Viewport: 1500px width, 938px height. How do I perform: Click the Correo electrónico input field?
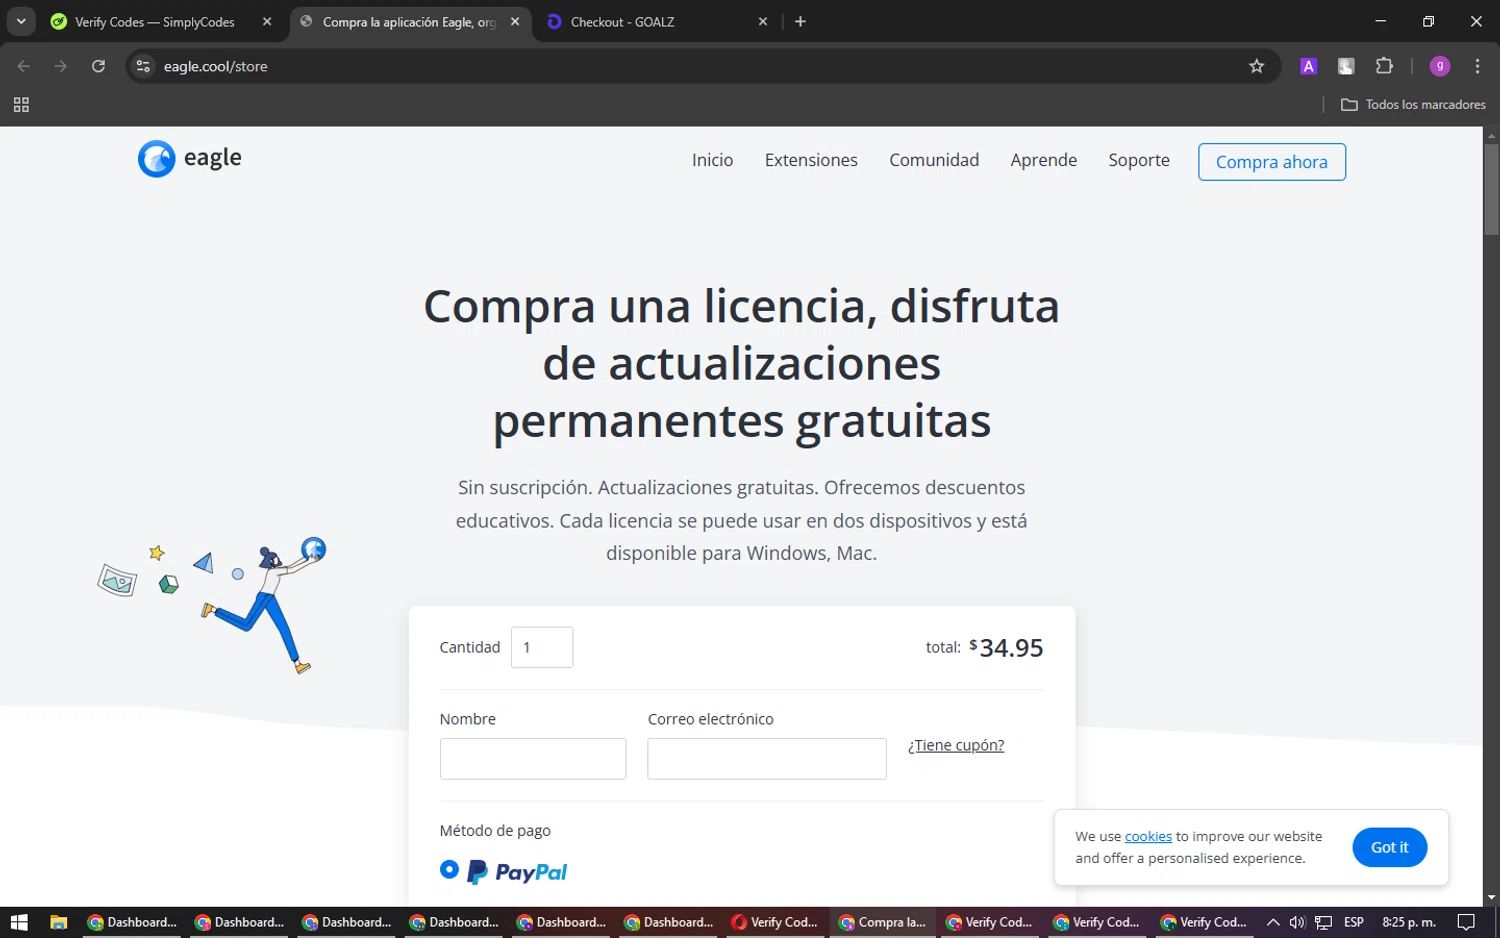(767, 759)
